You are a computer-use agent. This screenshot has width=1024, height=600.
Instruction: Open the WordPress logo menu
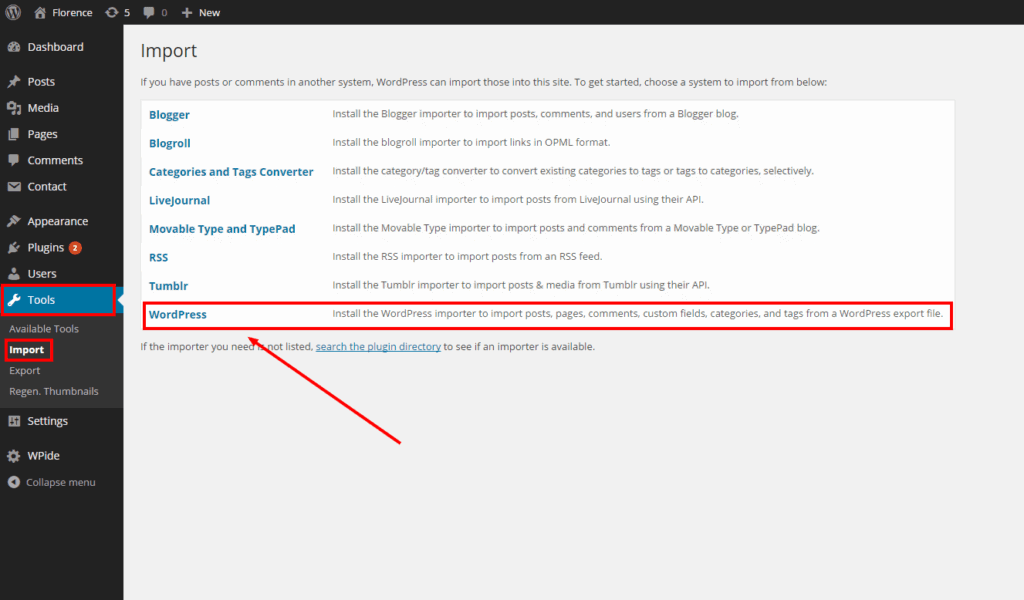tap(11, 12)
